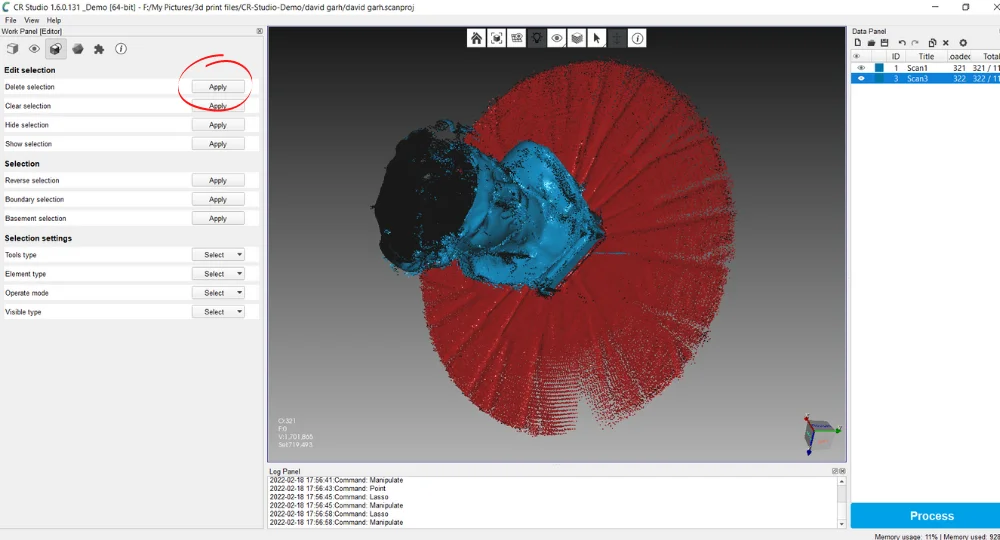Open settings gear in Data Panel
Image resolution: width=1000 pixels, height=540 pixels.
963,43
